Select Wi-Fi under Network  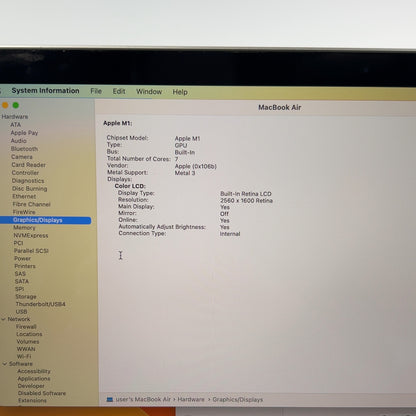pos(24,356)
